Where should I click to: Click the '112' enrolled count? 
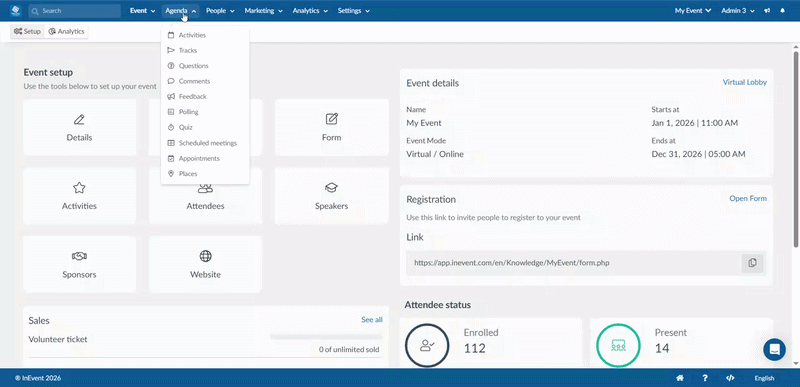pos(474,348)
